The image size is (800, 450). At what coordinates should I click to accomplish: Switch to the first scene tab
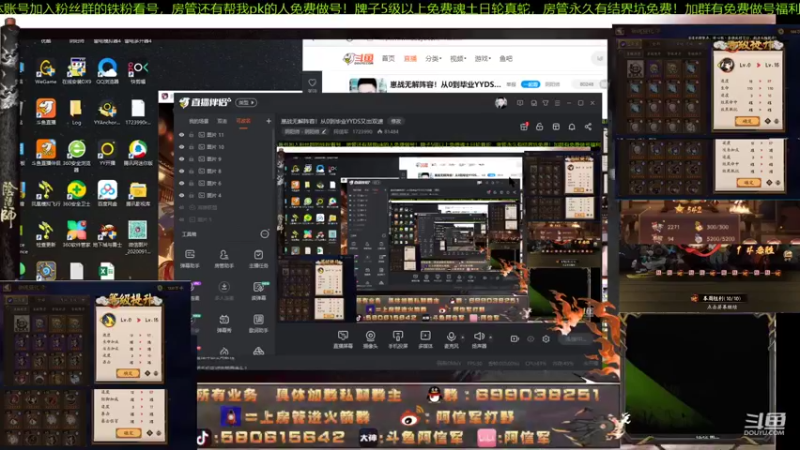[x=199, y=121]
